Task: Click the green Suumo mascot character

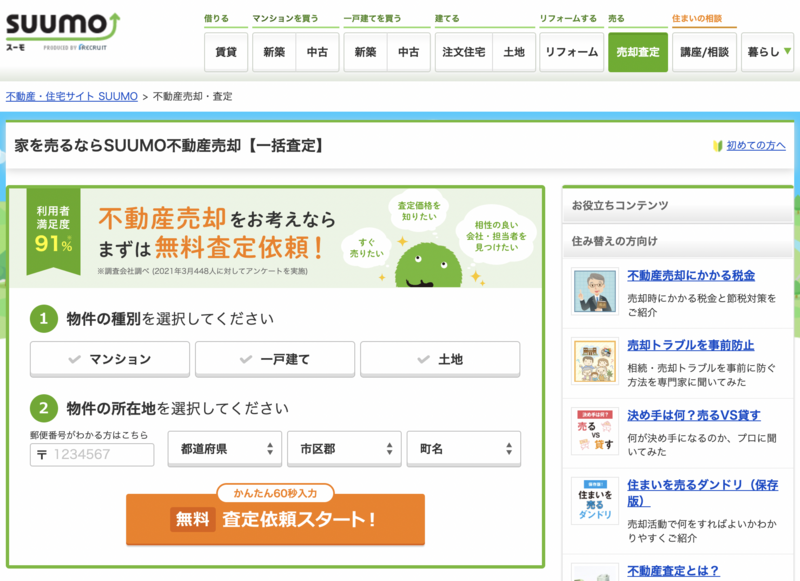Action: 429,265
